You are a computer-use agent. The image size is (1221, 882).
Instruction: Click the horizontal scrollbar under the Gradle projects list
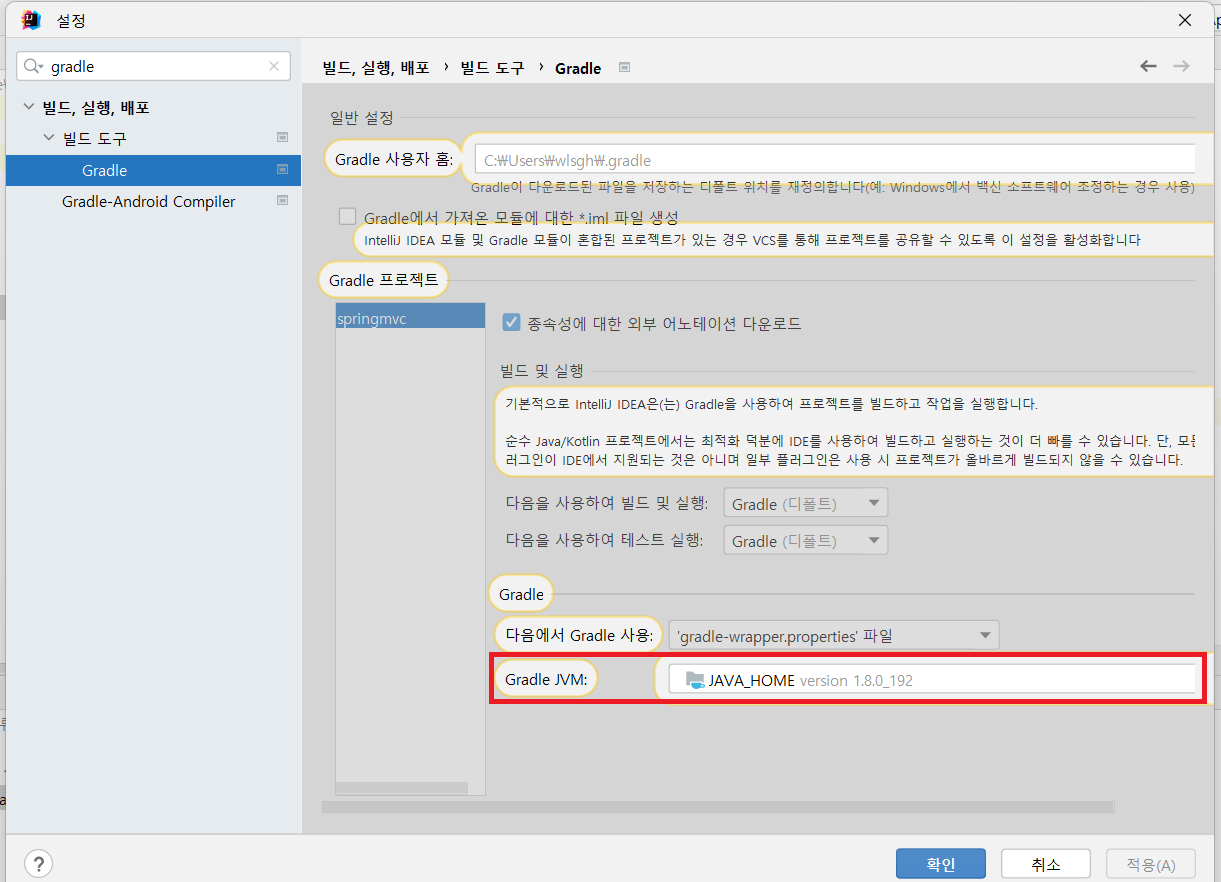click(x=402, y=788)
